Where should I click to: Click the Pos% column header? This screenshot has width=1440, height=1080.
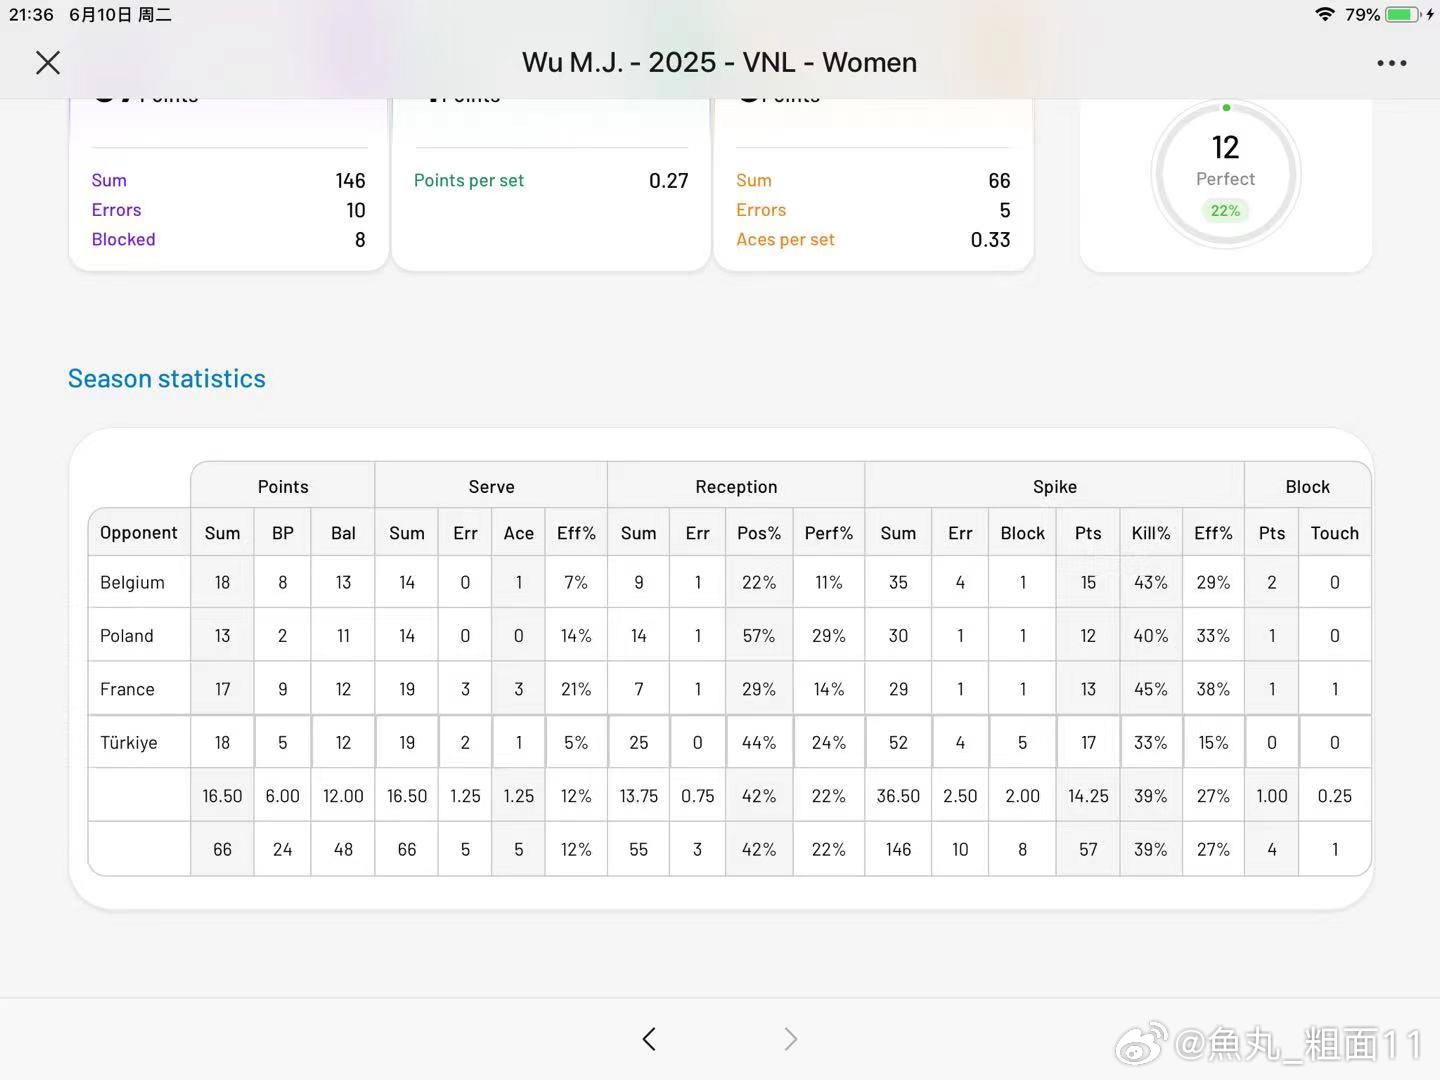759,533
